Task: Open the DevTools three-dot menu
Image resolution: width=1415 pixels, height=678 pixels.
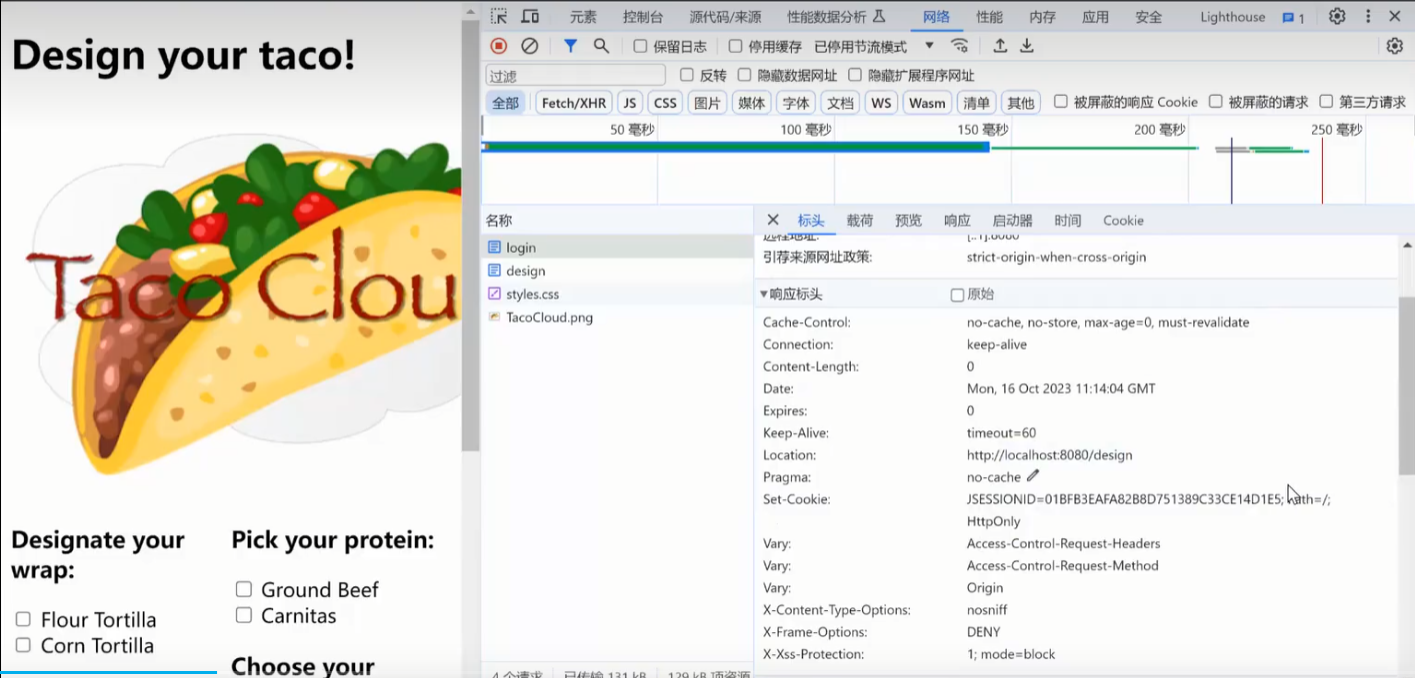Action: point(1366,16)
